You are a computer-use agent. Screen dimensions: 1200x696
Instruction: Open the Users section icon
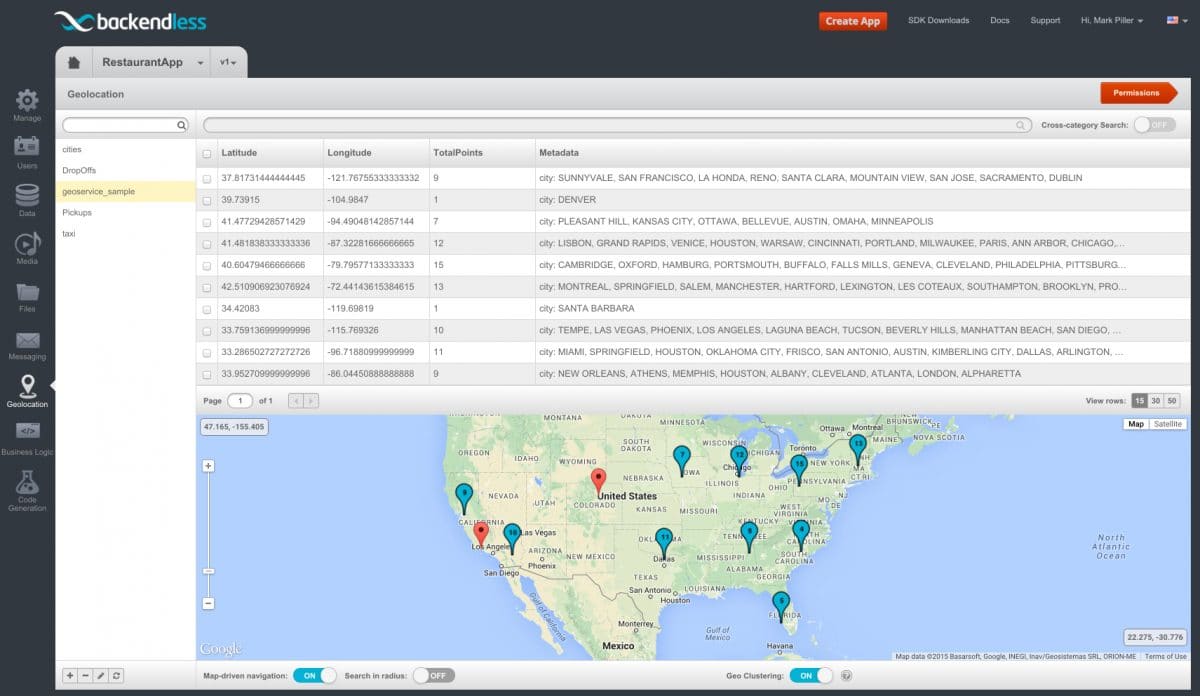(x=27, y=147)
